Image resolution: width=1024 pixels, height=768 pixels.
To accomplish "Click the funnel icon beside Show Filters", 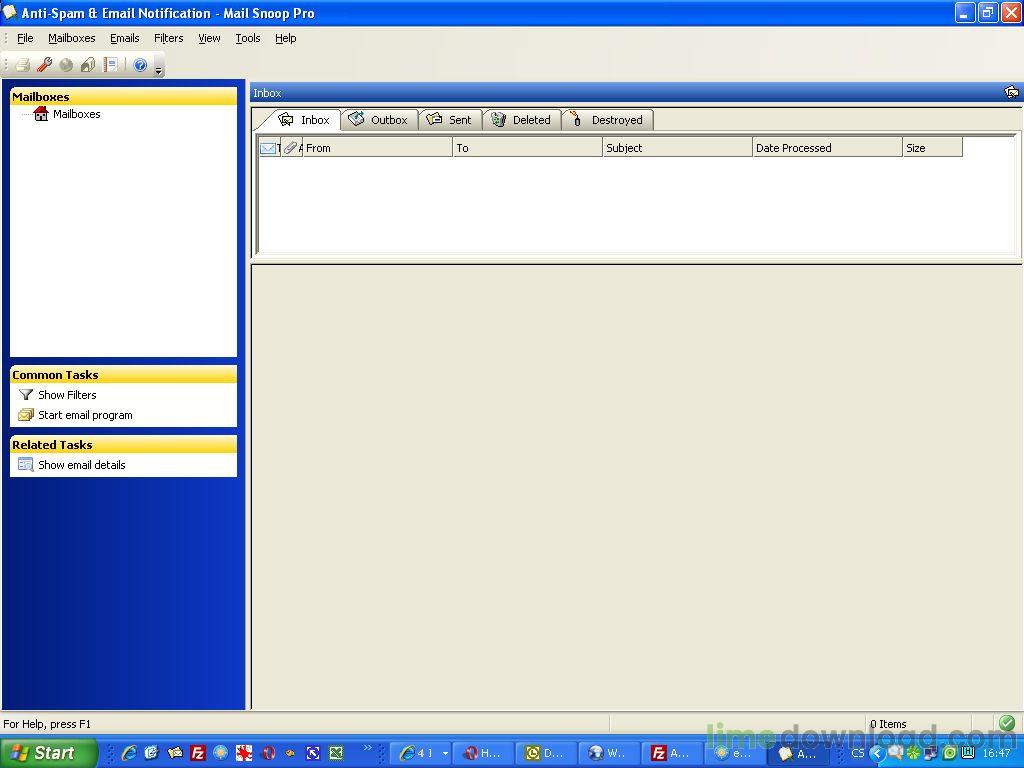I will pos(25,395).
